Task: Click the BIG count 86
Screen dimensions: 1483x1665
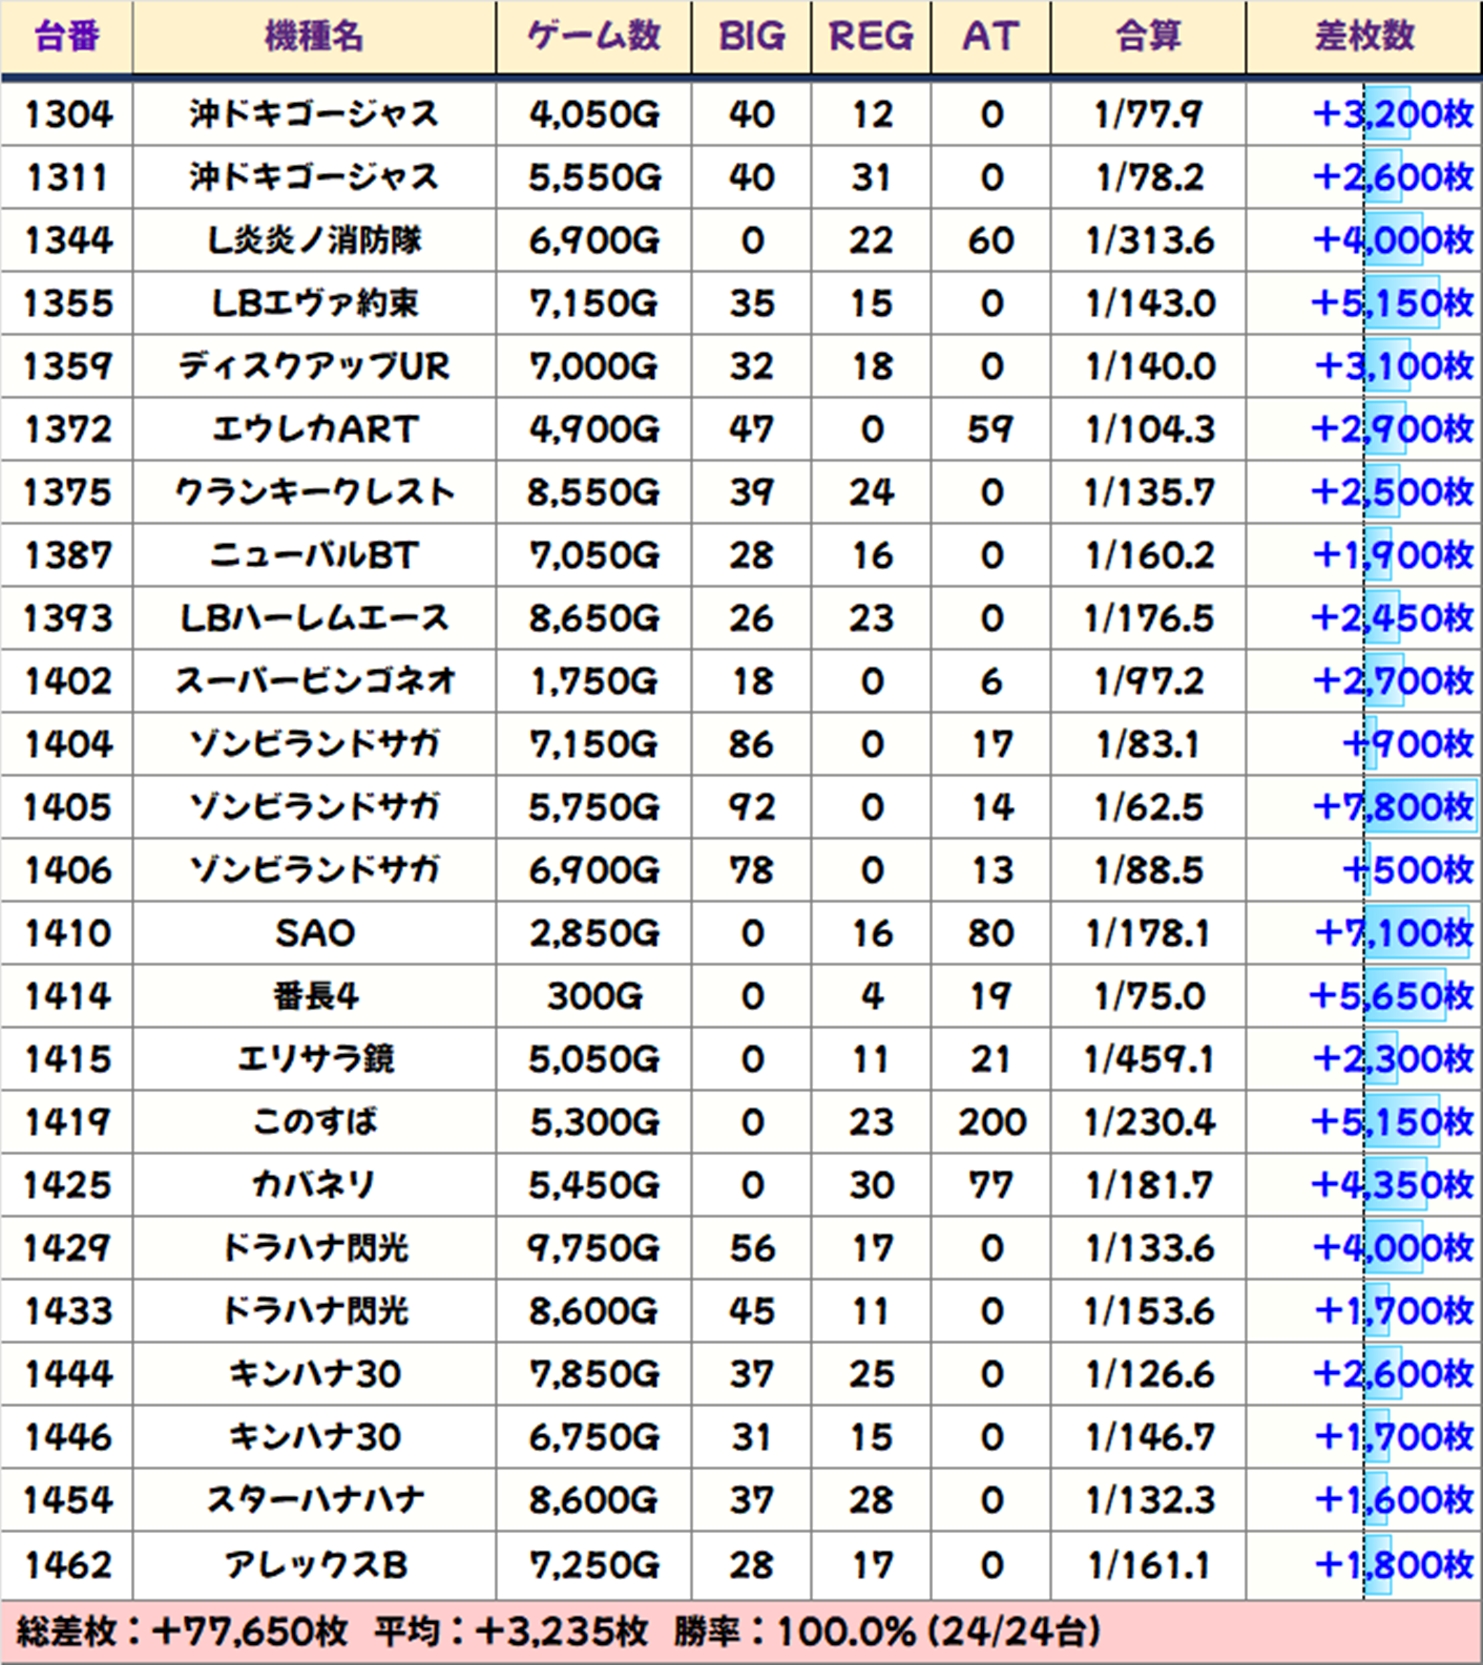Action: point(752,745)
